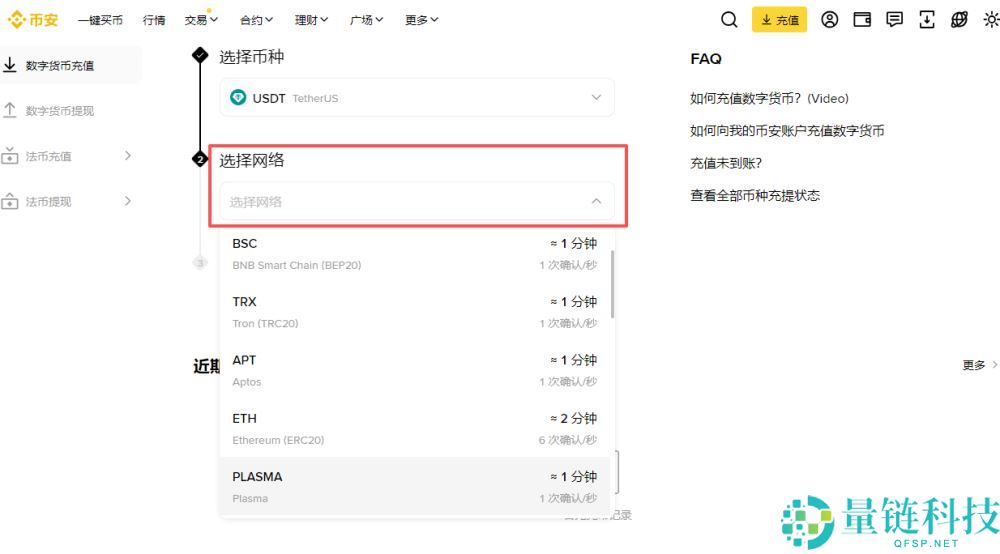Select the ETH Ethereum ERC20 network
Viewport: 1000px width, 554px height.
tap(415, 428)
